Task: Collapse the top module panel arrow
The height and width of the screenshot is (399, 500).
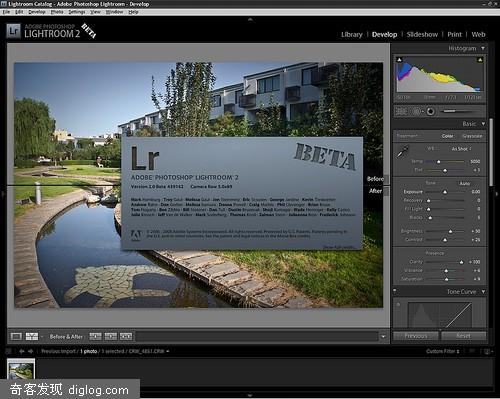Action: pyautogui.click(x=250, y=20)
